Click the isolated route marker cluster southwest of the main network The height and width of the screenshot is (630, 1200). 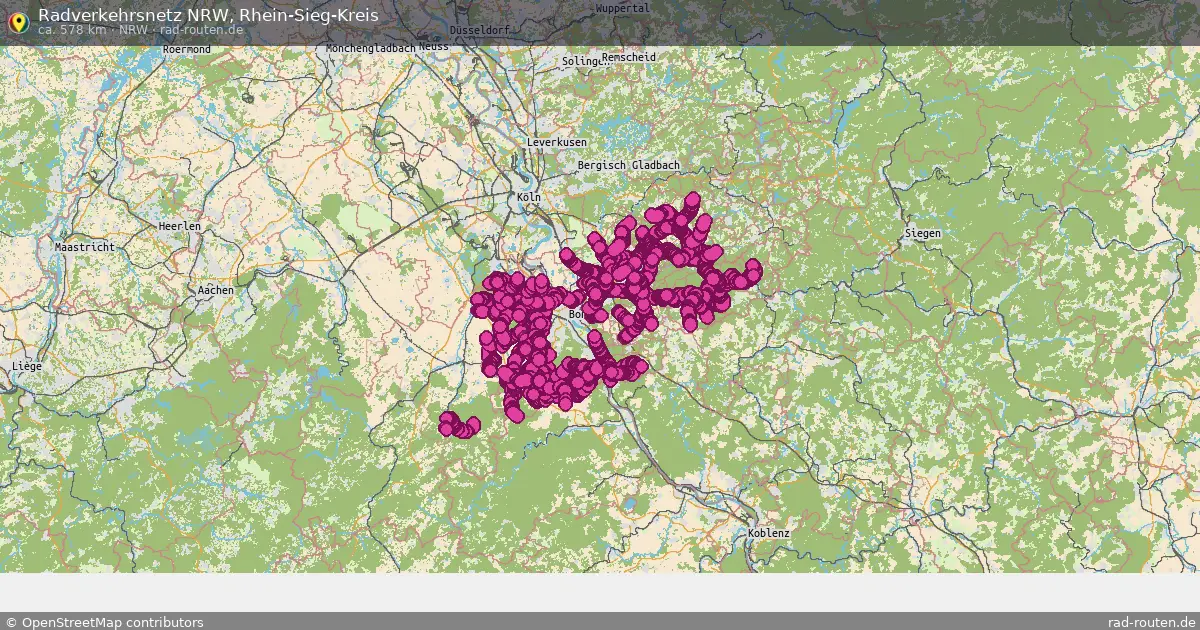(x=458, y=424)
